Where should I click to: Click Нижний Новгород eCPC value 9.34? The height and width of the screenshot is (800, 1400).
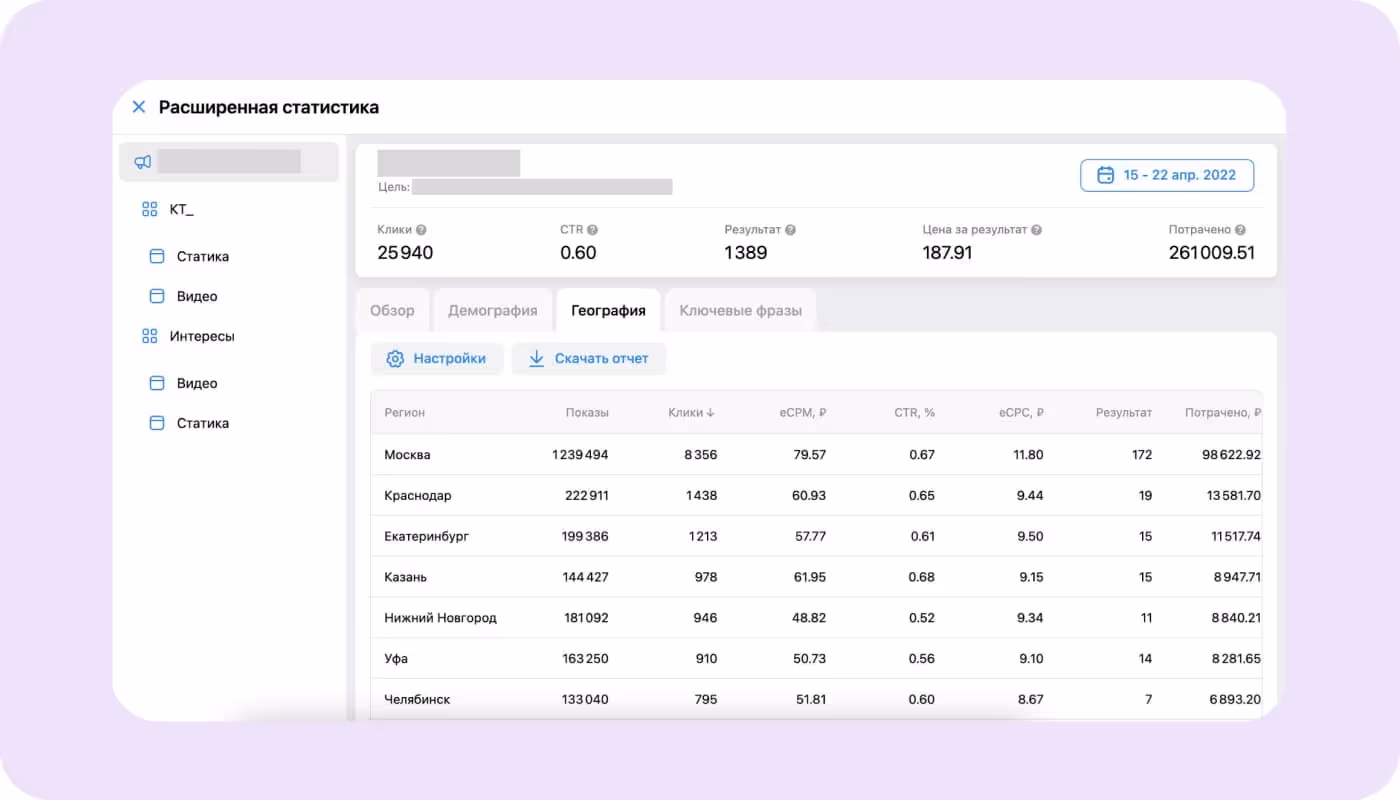(x=1030, y=618)
